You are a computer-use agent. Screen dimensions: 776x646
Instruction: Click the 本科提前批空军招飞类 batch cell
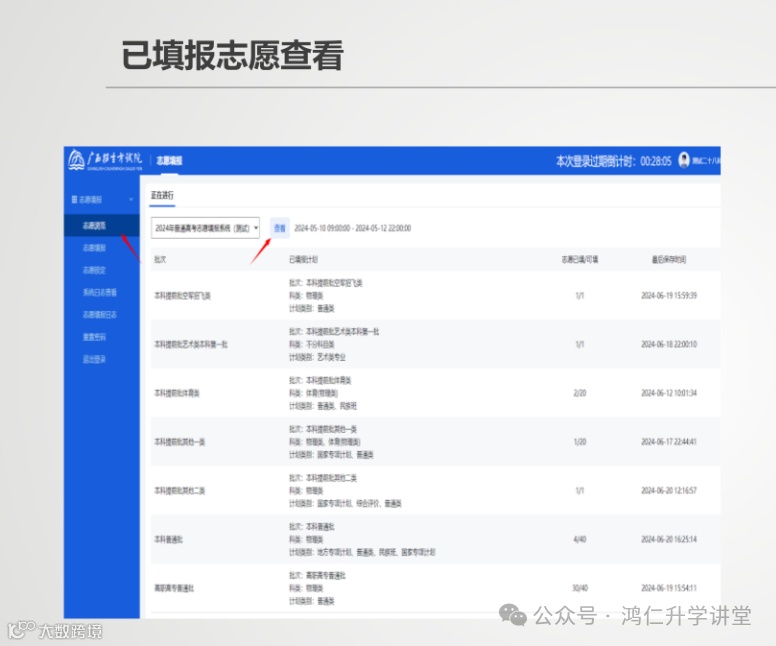coord(182,296)
